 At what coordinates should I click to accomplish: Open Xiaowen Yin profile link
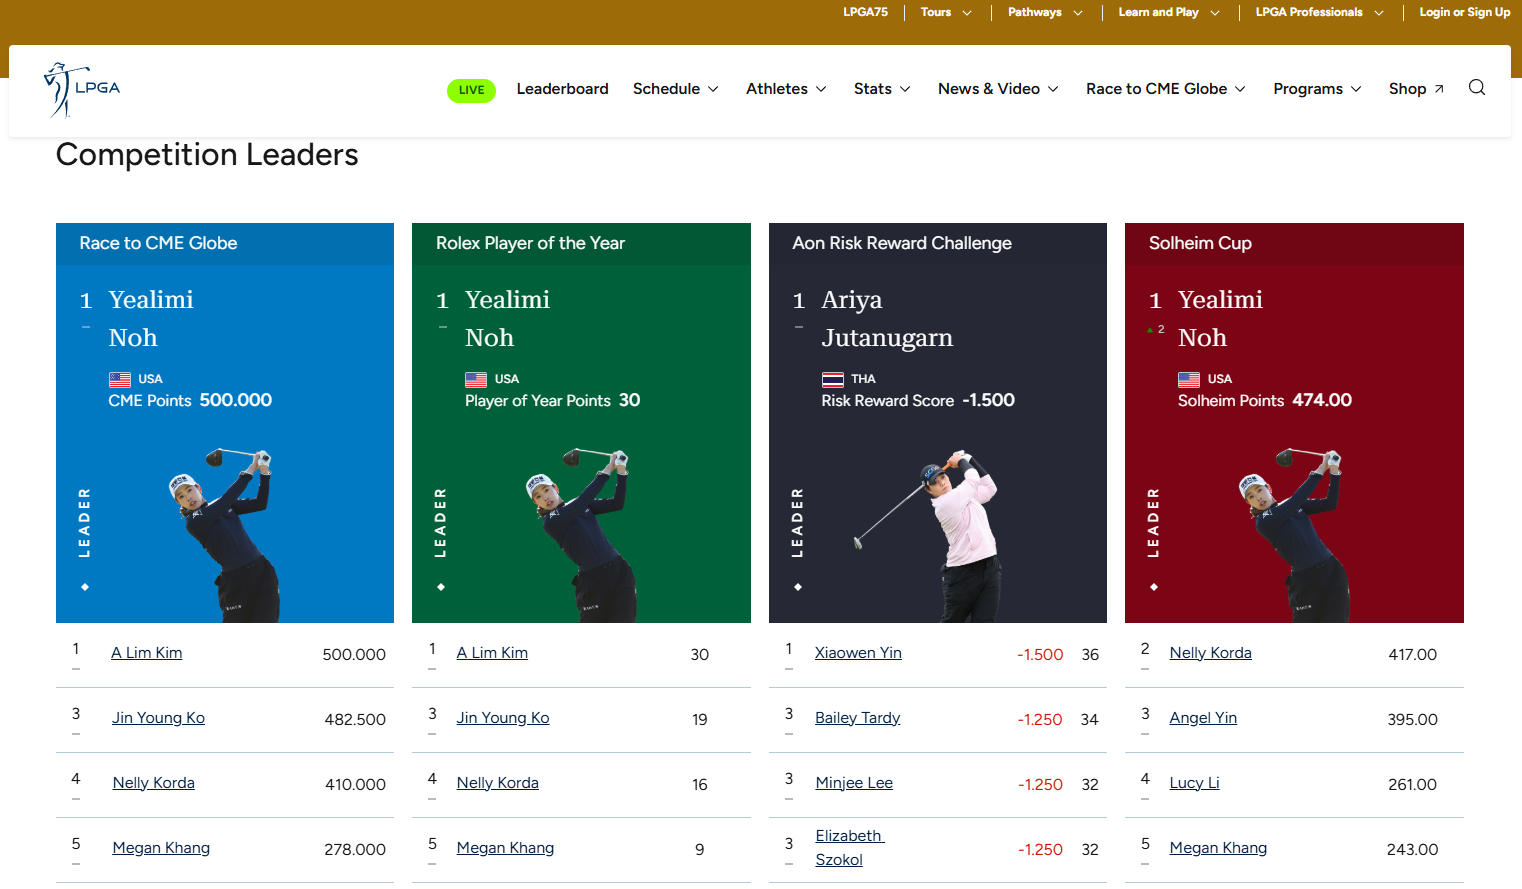858,653
